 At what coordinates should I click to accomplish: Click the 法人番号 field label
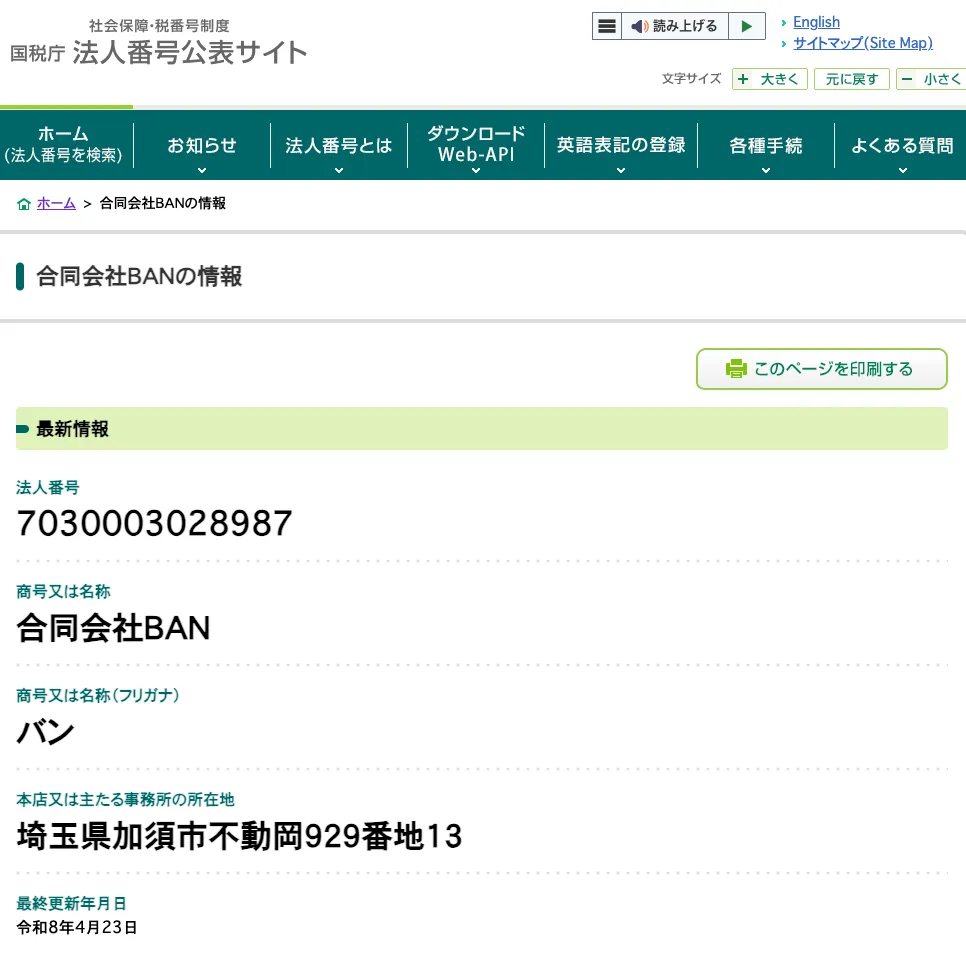click(48, 488)
